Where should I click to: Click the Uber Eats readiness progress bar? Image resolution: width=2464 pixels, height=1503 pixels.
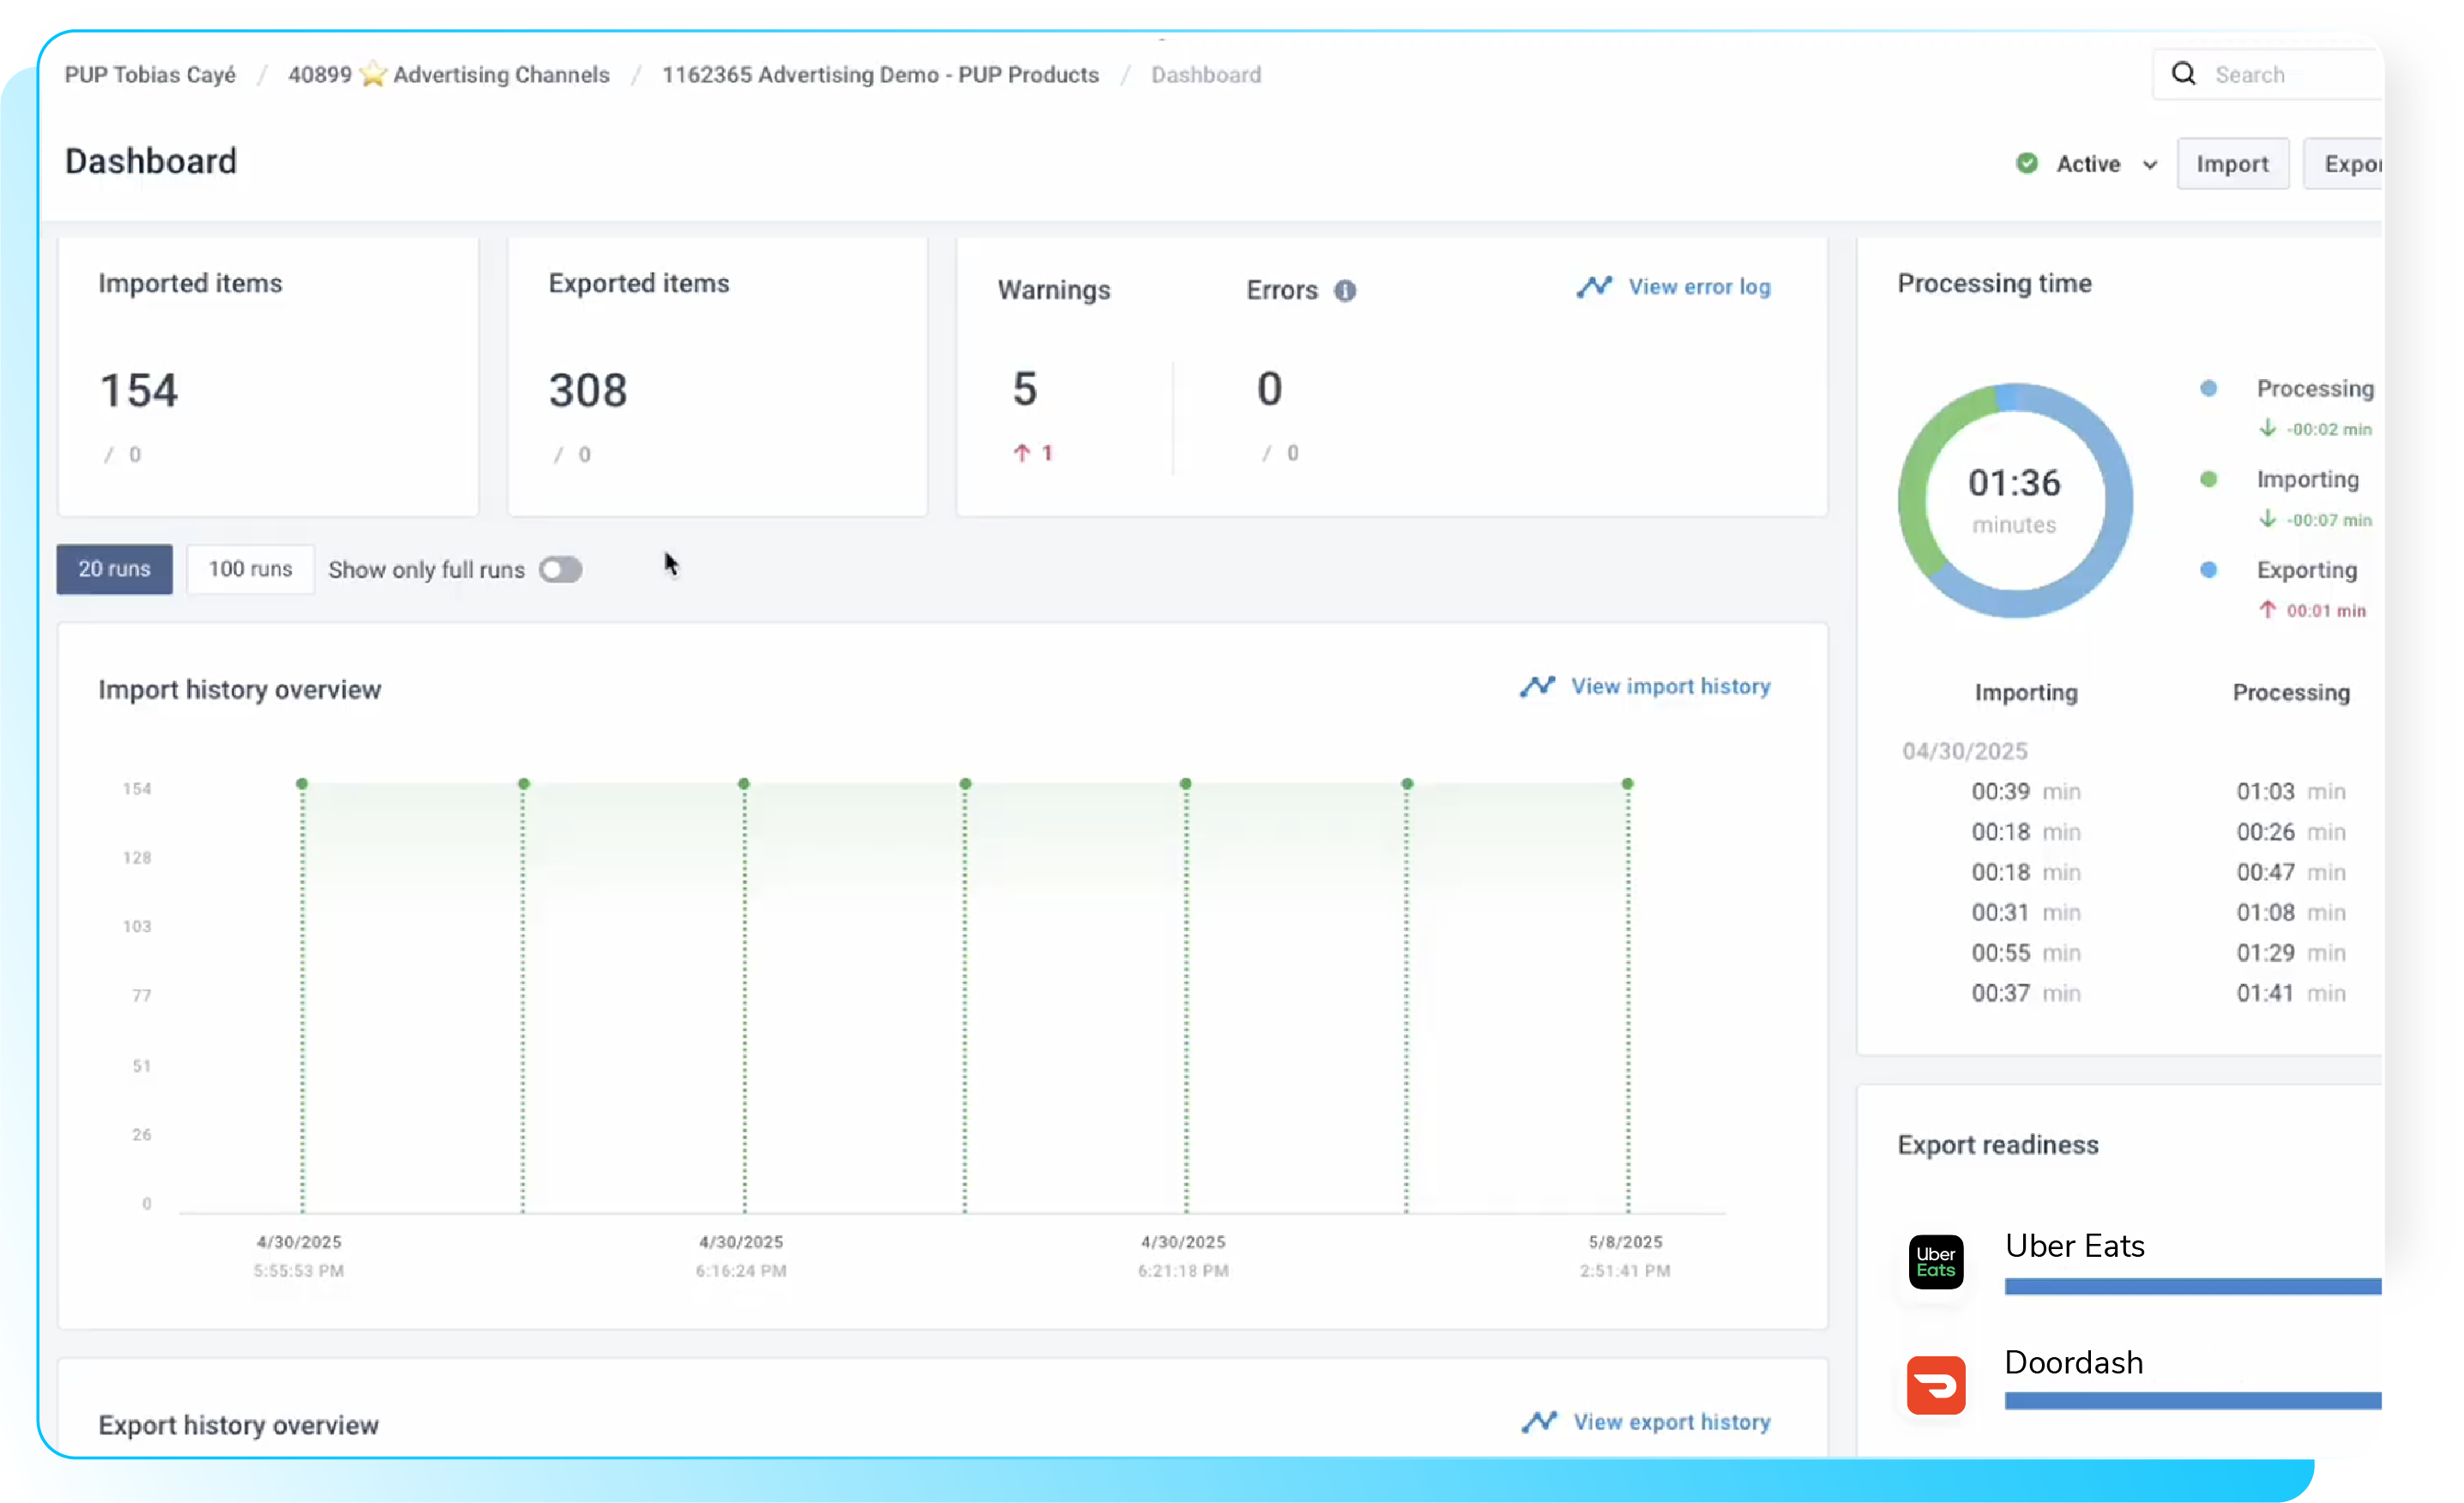click(x=2190, y=1288)
